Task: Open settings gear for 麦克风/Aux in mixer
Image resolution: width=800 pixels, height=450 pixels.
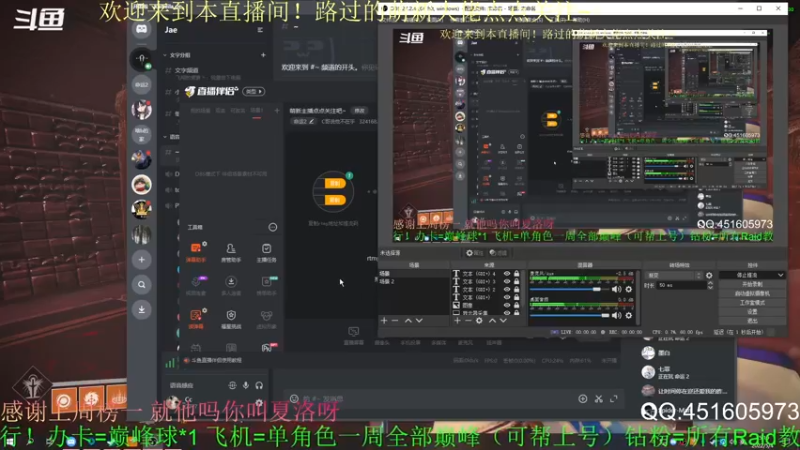Action: (x=629, y=289)
